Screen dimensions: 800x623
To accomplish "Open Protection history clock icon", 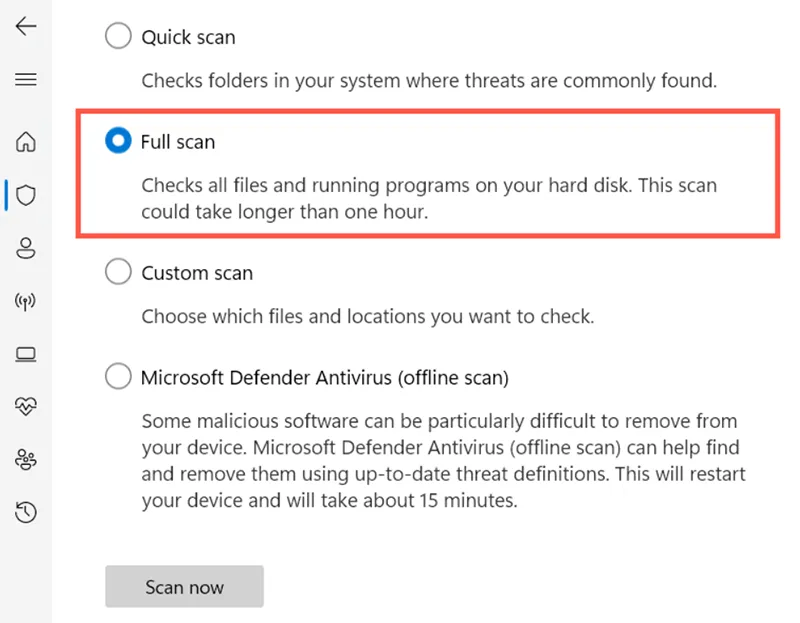I will [26, 513].
